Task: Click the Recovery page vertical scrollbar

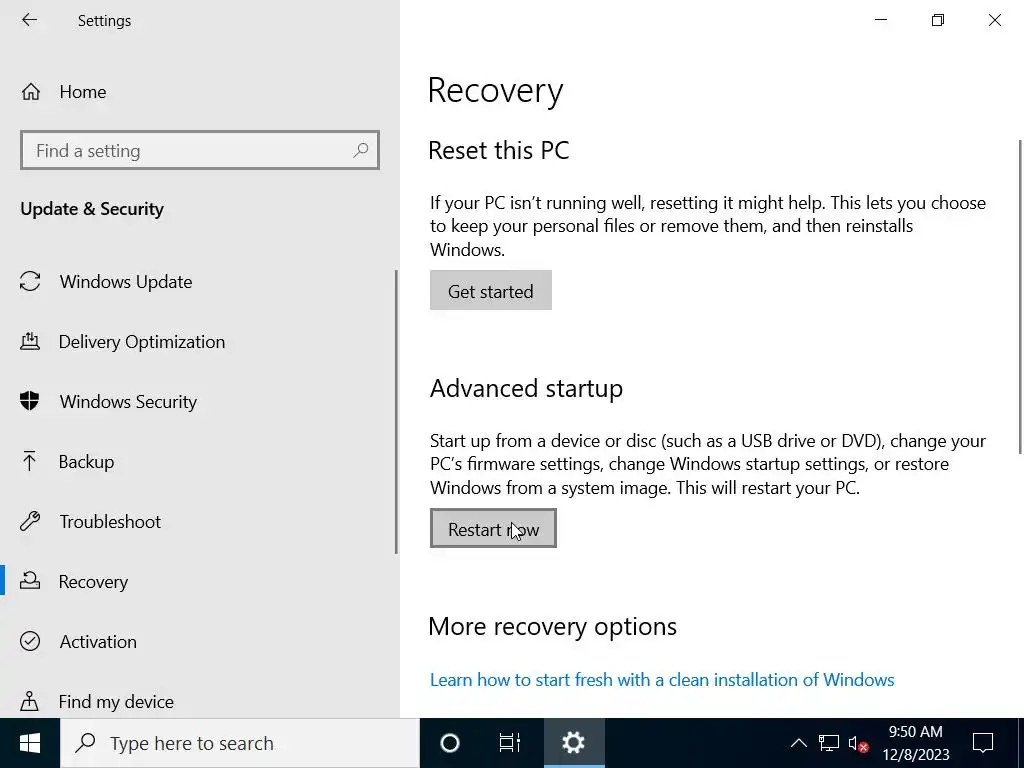Action: coord(1019,297)
